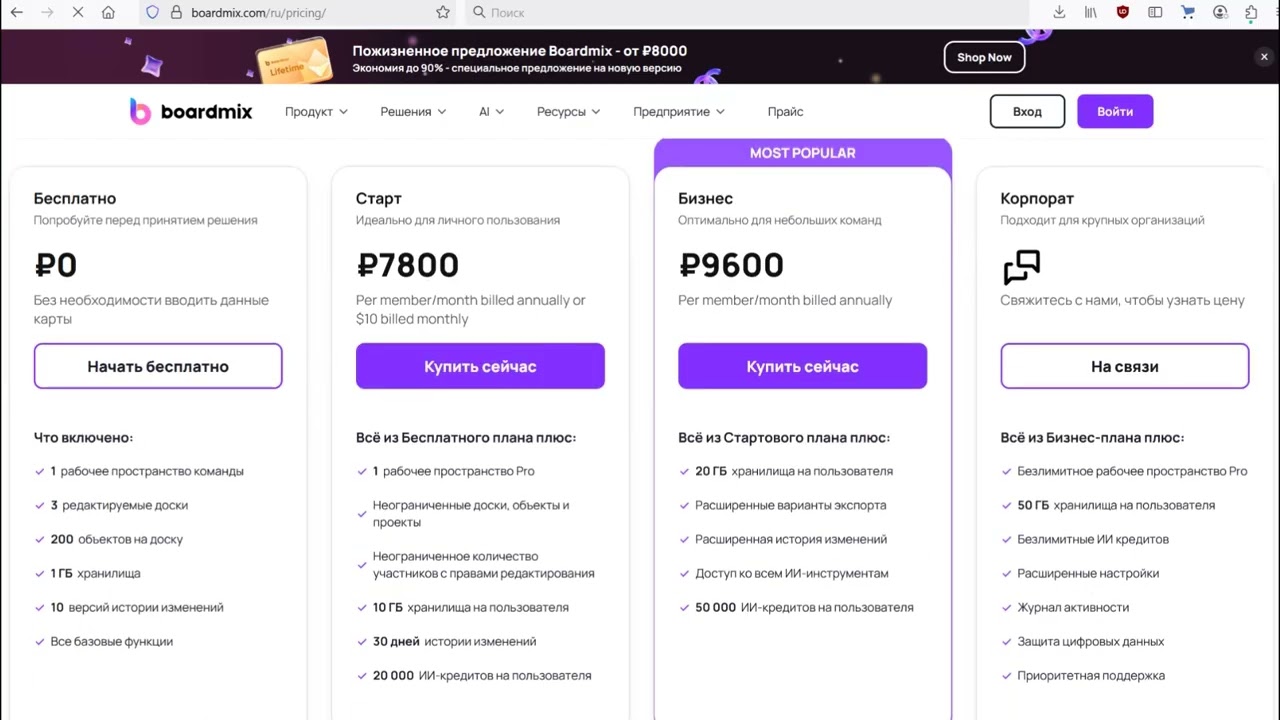Open the AI navigation menu
This screenshot has width=1280, height=720.
[491, 112]
